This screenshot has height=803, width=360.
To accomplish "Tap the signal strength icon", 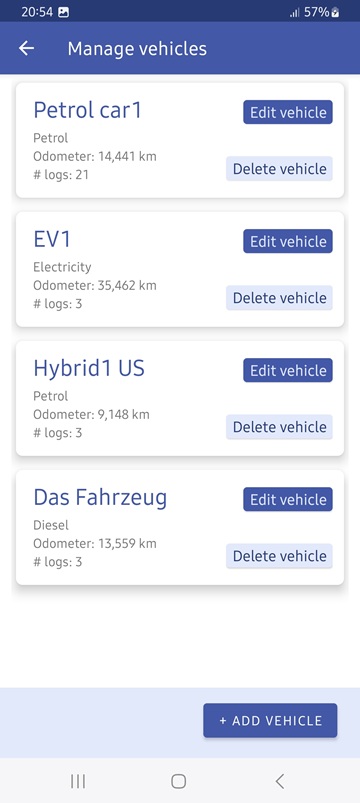I will [x=294, y=13].
